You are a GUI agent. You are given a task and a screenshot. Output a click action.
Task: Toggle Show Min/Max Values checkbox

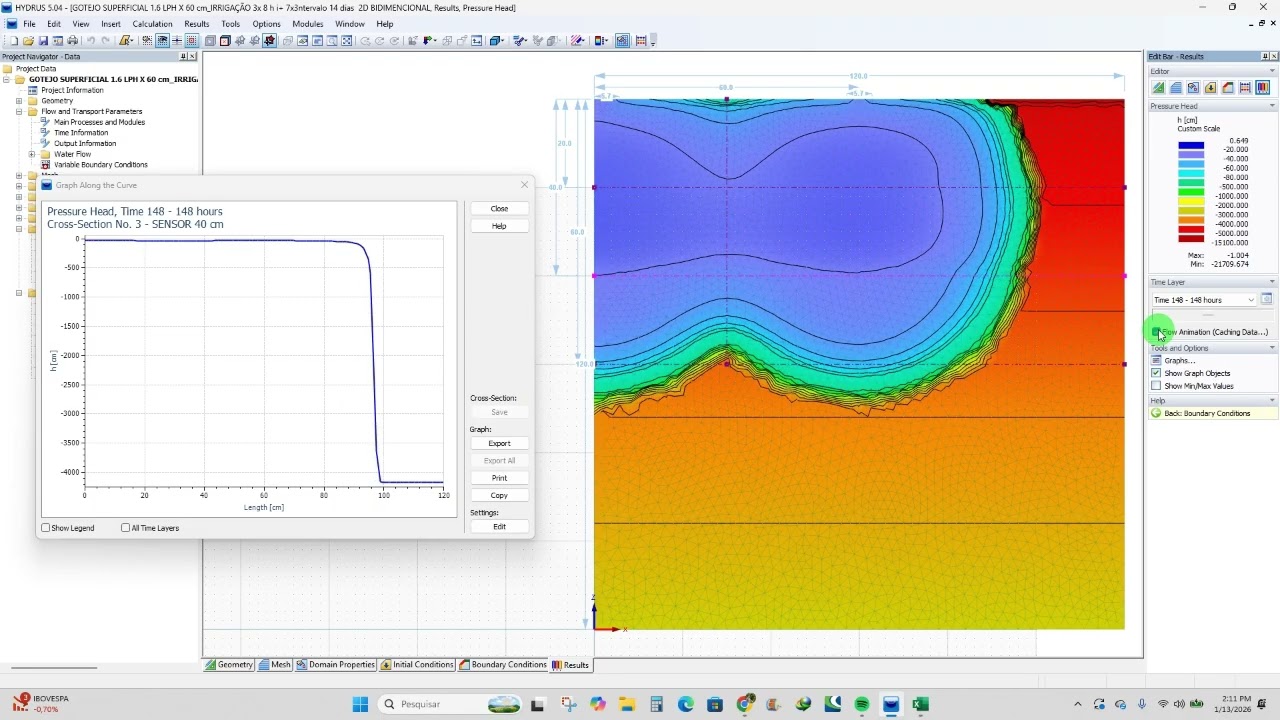point(1156,386)
